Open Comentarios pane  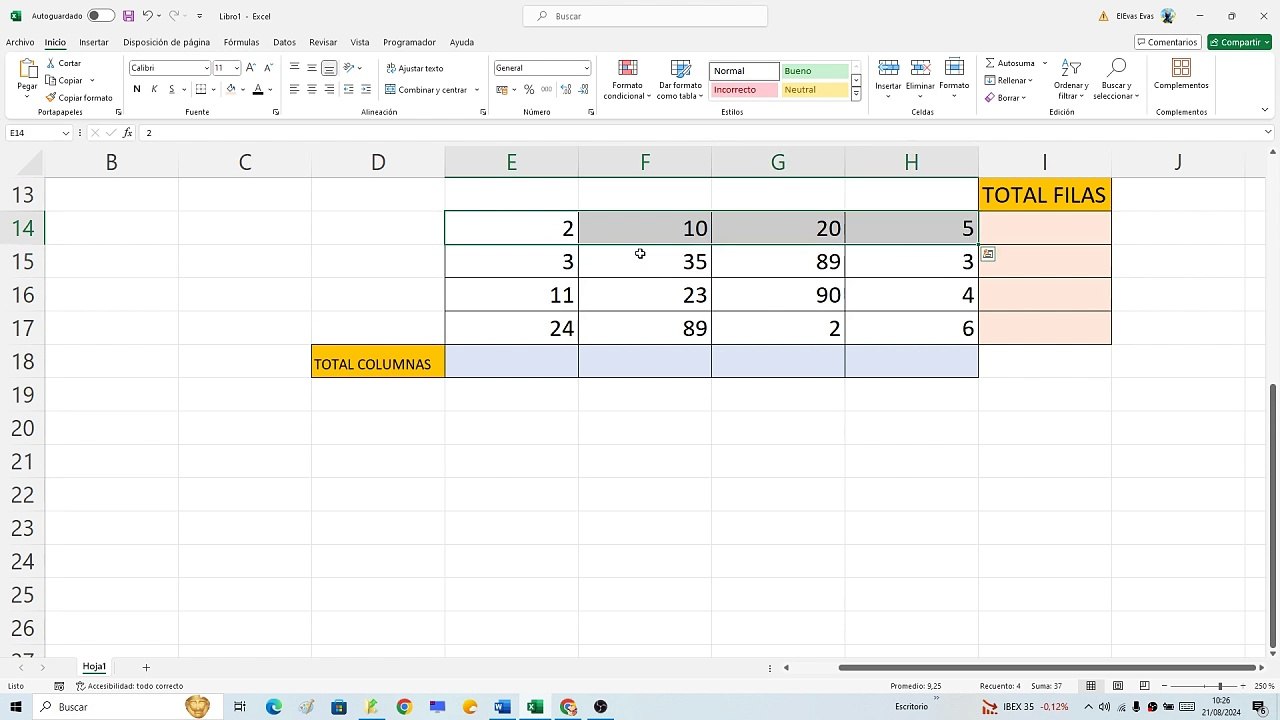click(x=1168, y=42)
